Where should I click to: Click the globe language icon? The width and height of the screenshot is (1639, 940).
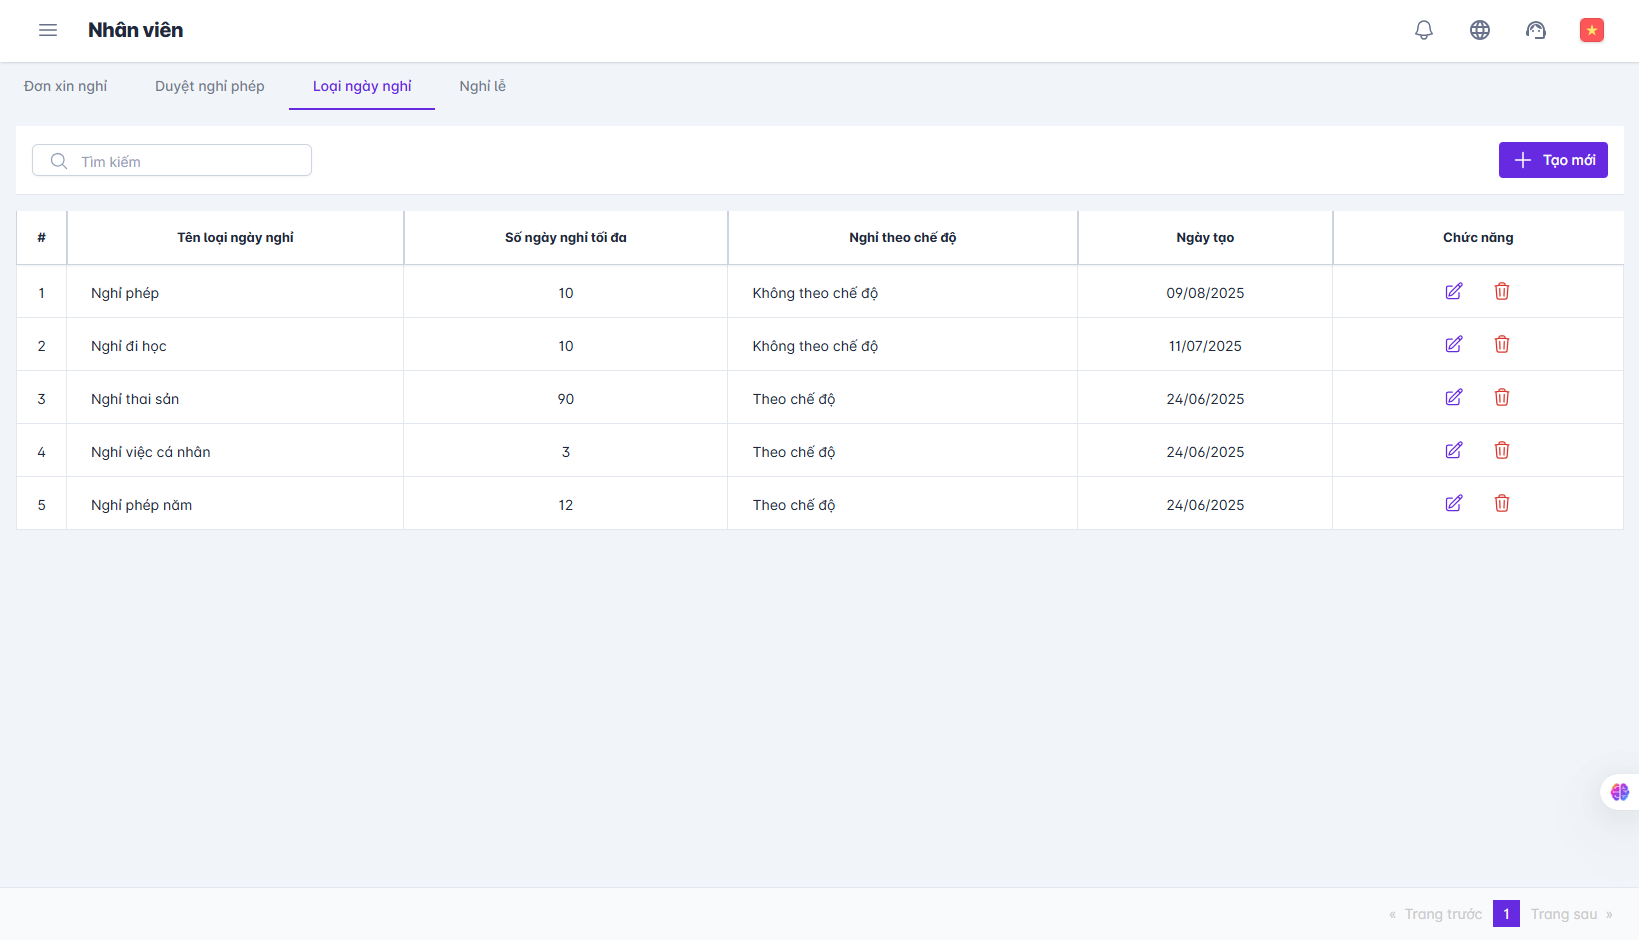point(1480,30)
